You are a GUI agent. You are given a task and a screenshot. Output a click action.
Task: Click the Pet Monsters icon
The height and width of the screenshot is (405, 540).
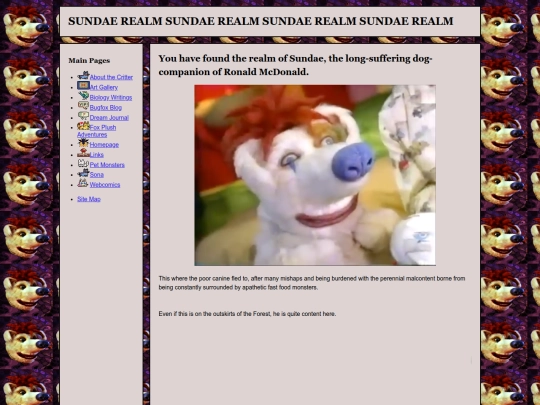(83, 163)
